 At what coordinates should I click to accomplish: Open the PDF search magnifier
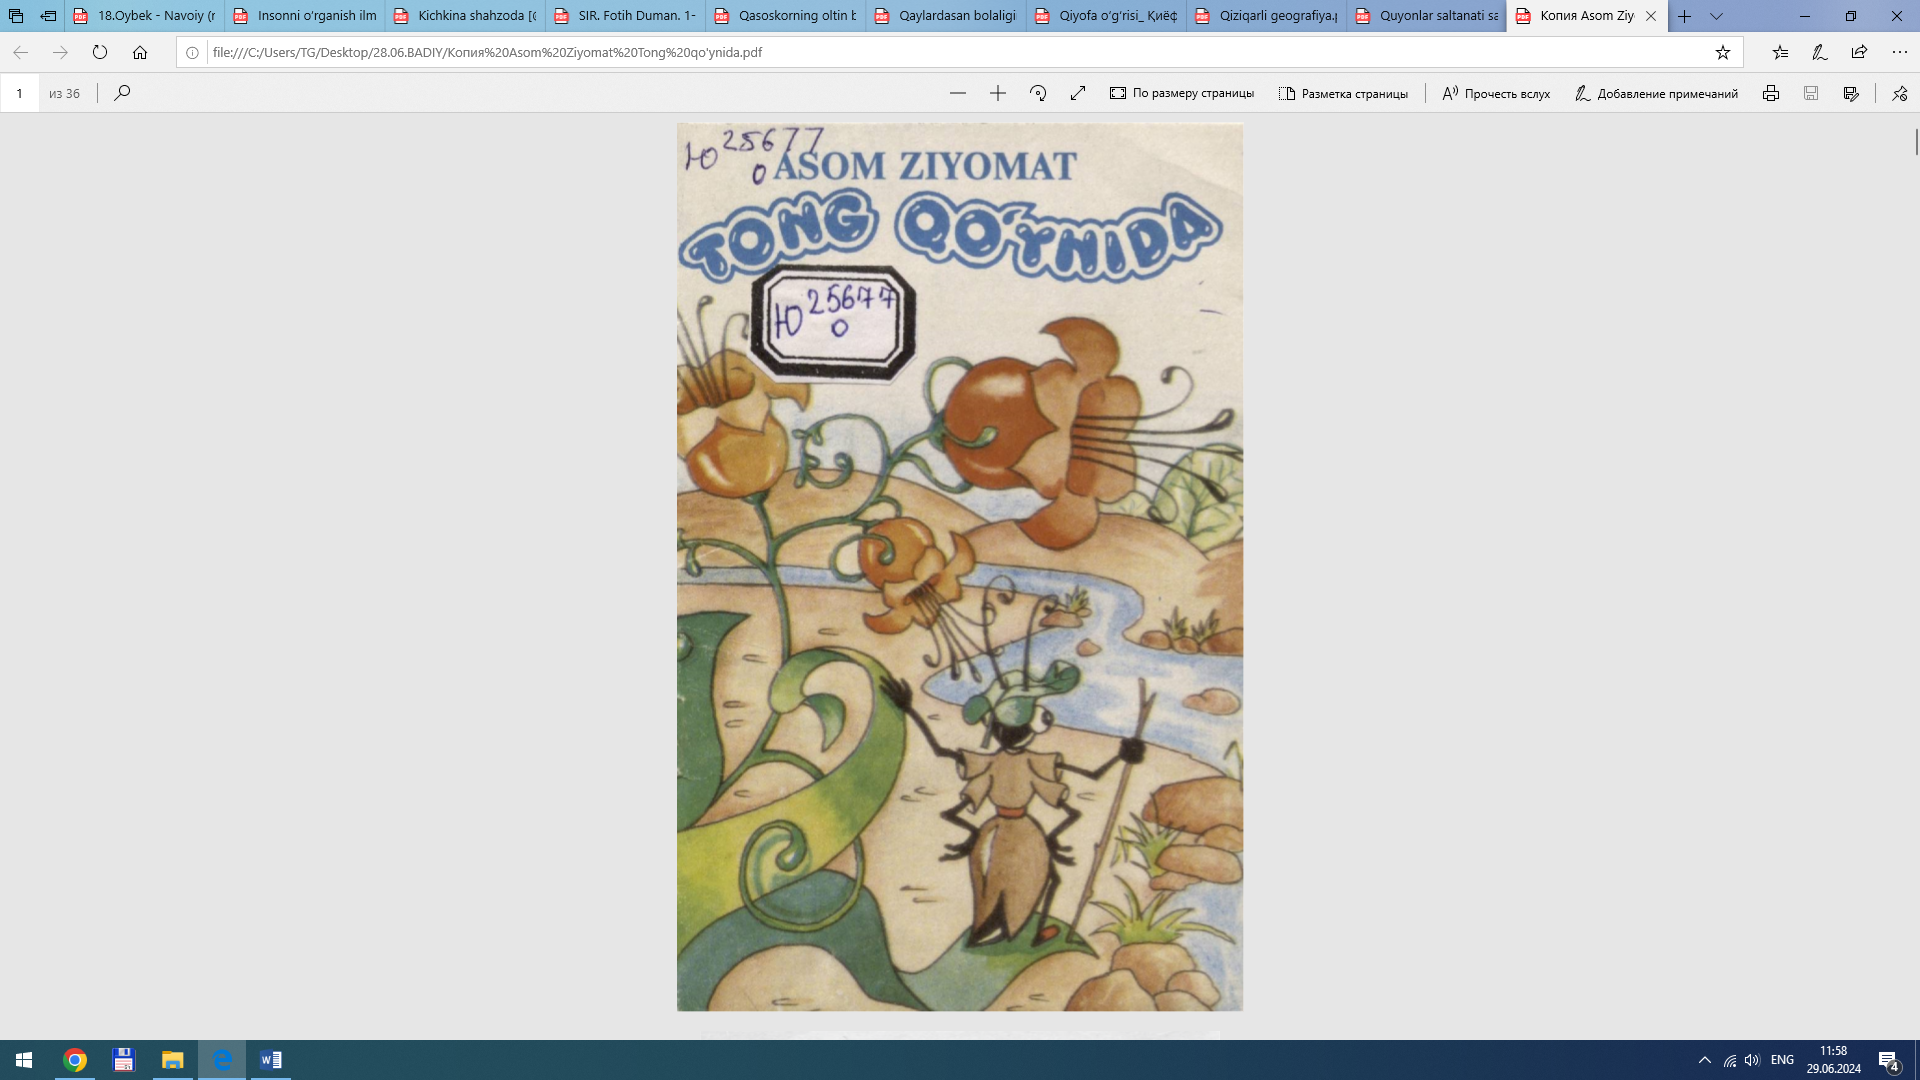point(122,93)
